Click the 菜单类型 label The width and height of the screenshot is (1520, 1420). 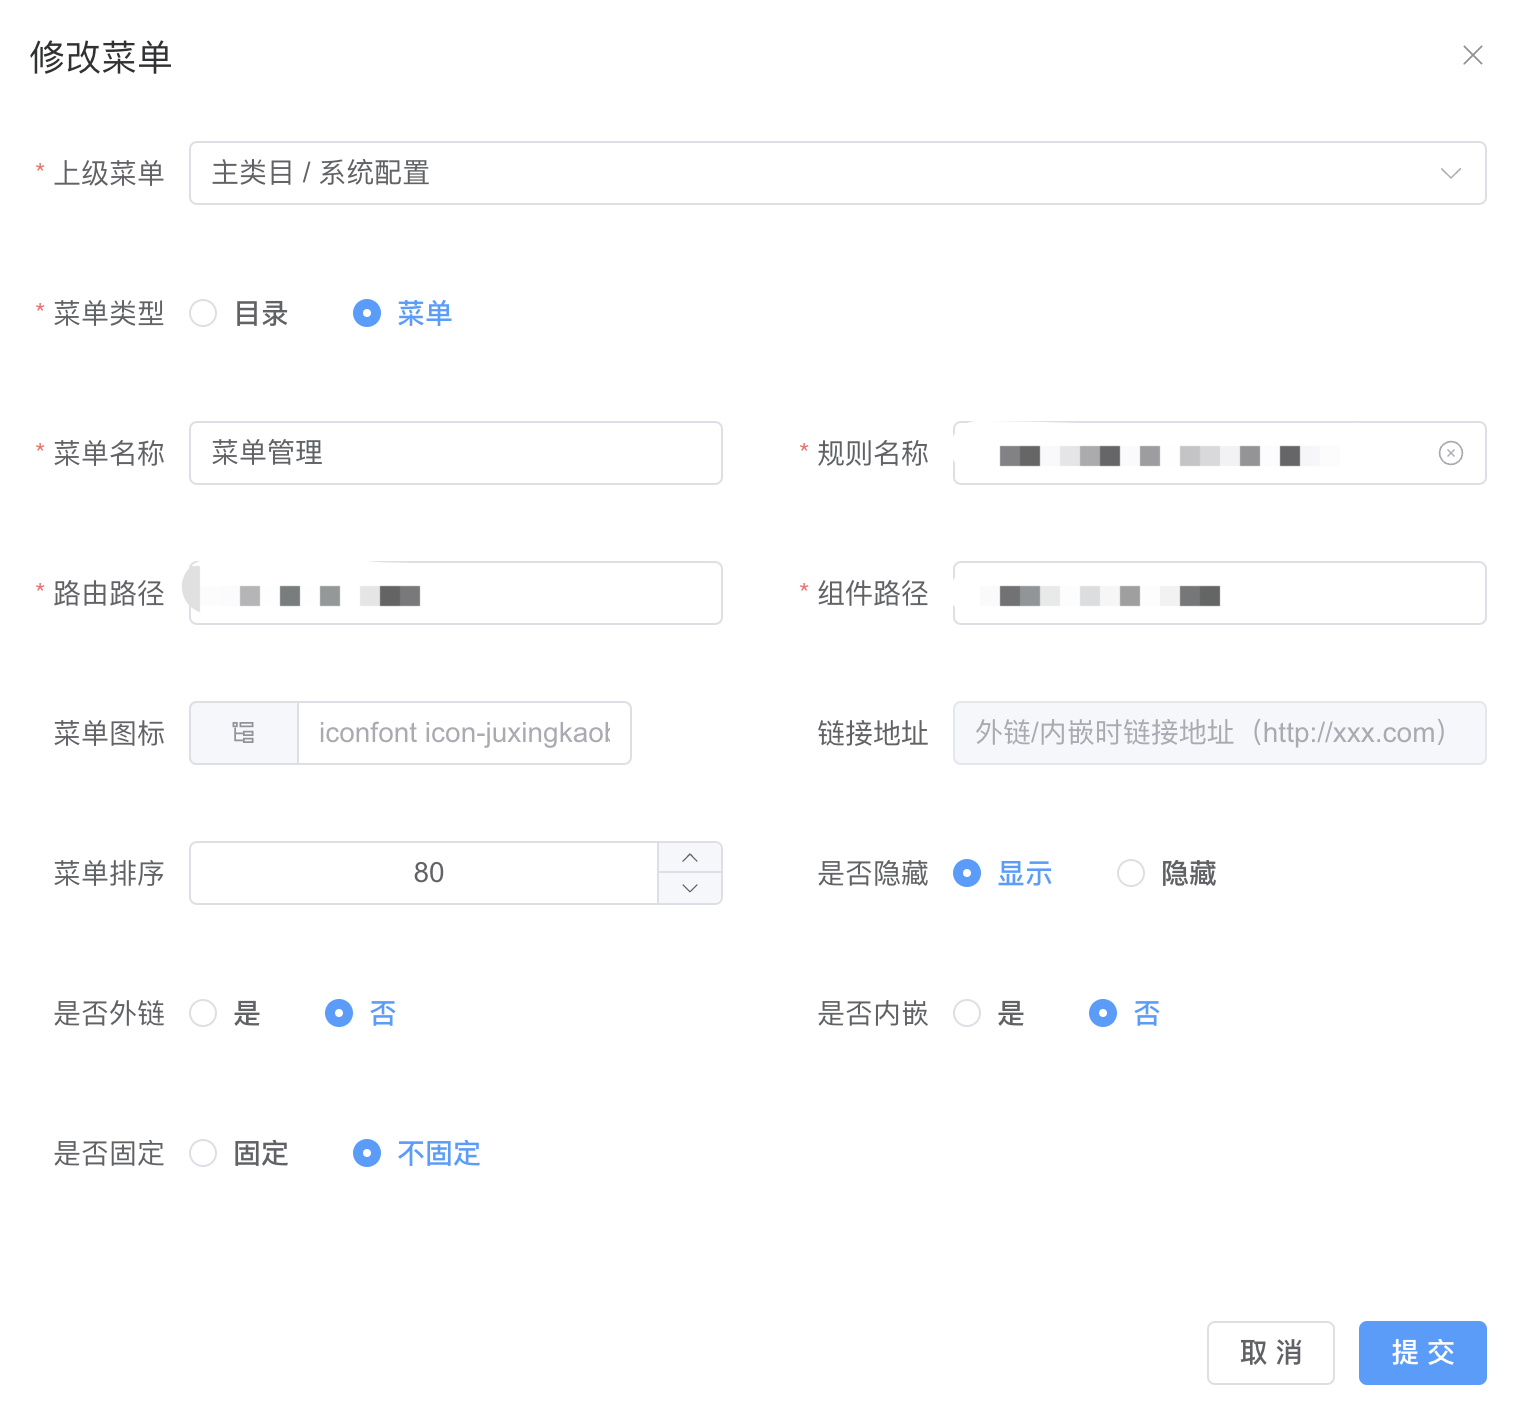tap(108, 313)
